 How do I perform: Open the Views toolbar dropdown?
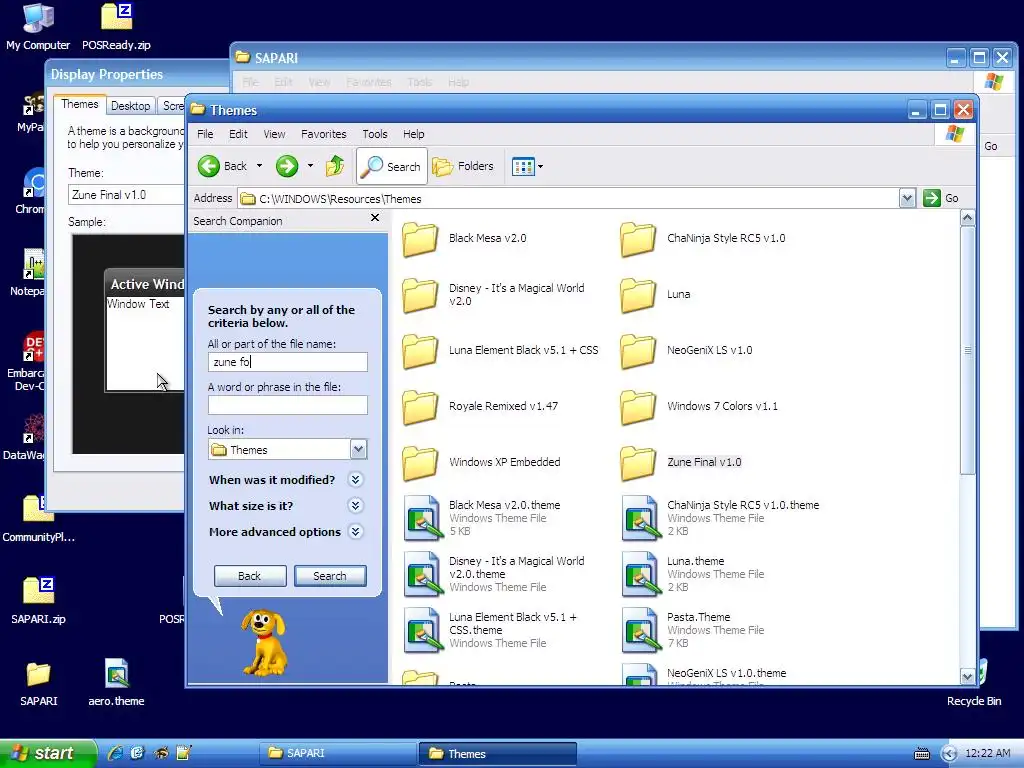pyautogui.click(x=528, y=166)
